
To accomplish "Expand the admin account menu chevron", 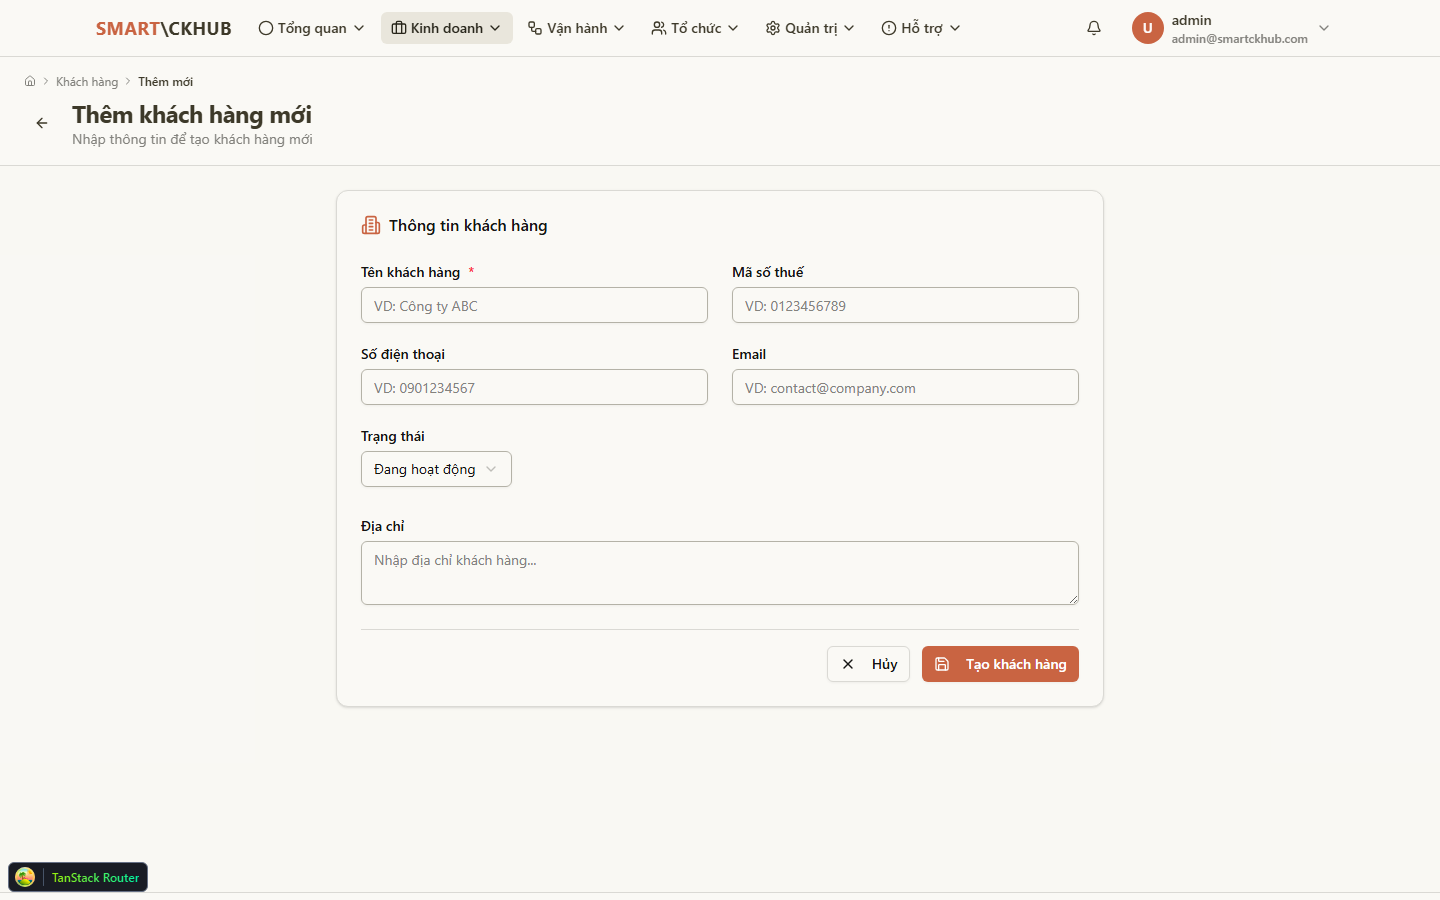I will coord(1324,28).
